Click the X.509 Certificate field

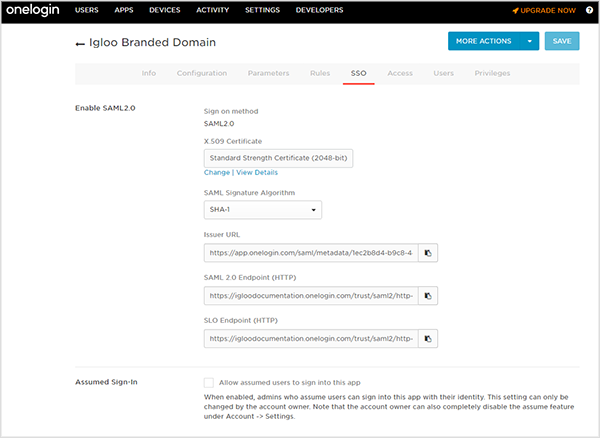[278, 158]
